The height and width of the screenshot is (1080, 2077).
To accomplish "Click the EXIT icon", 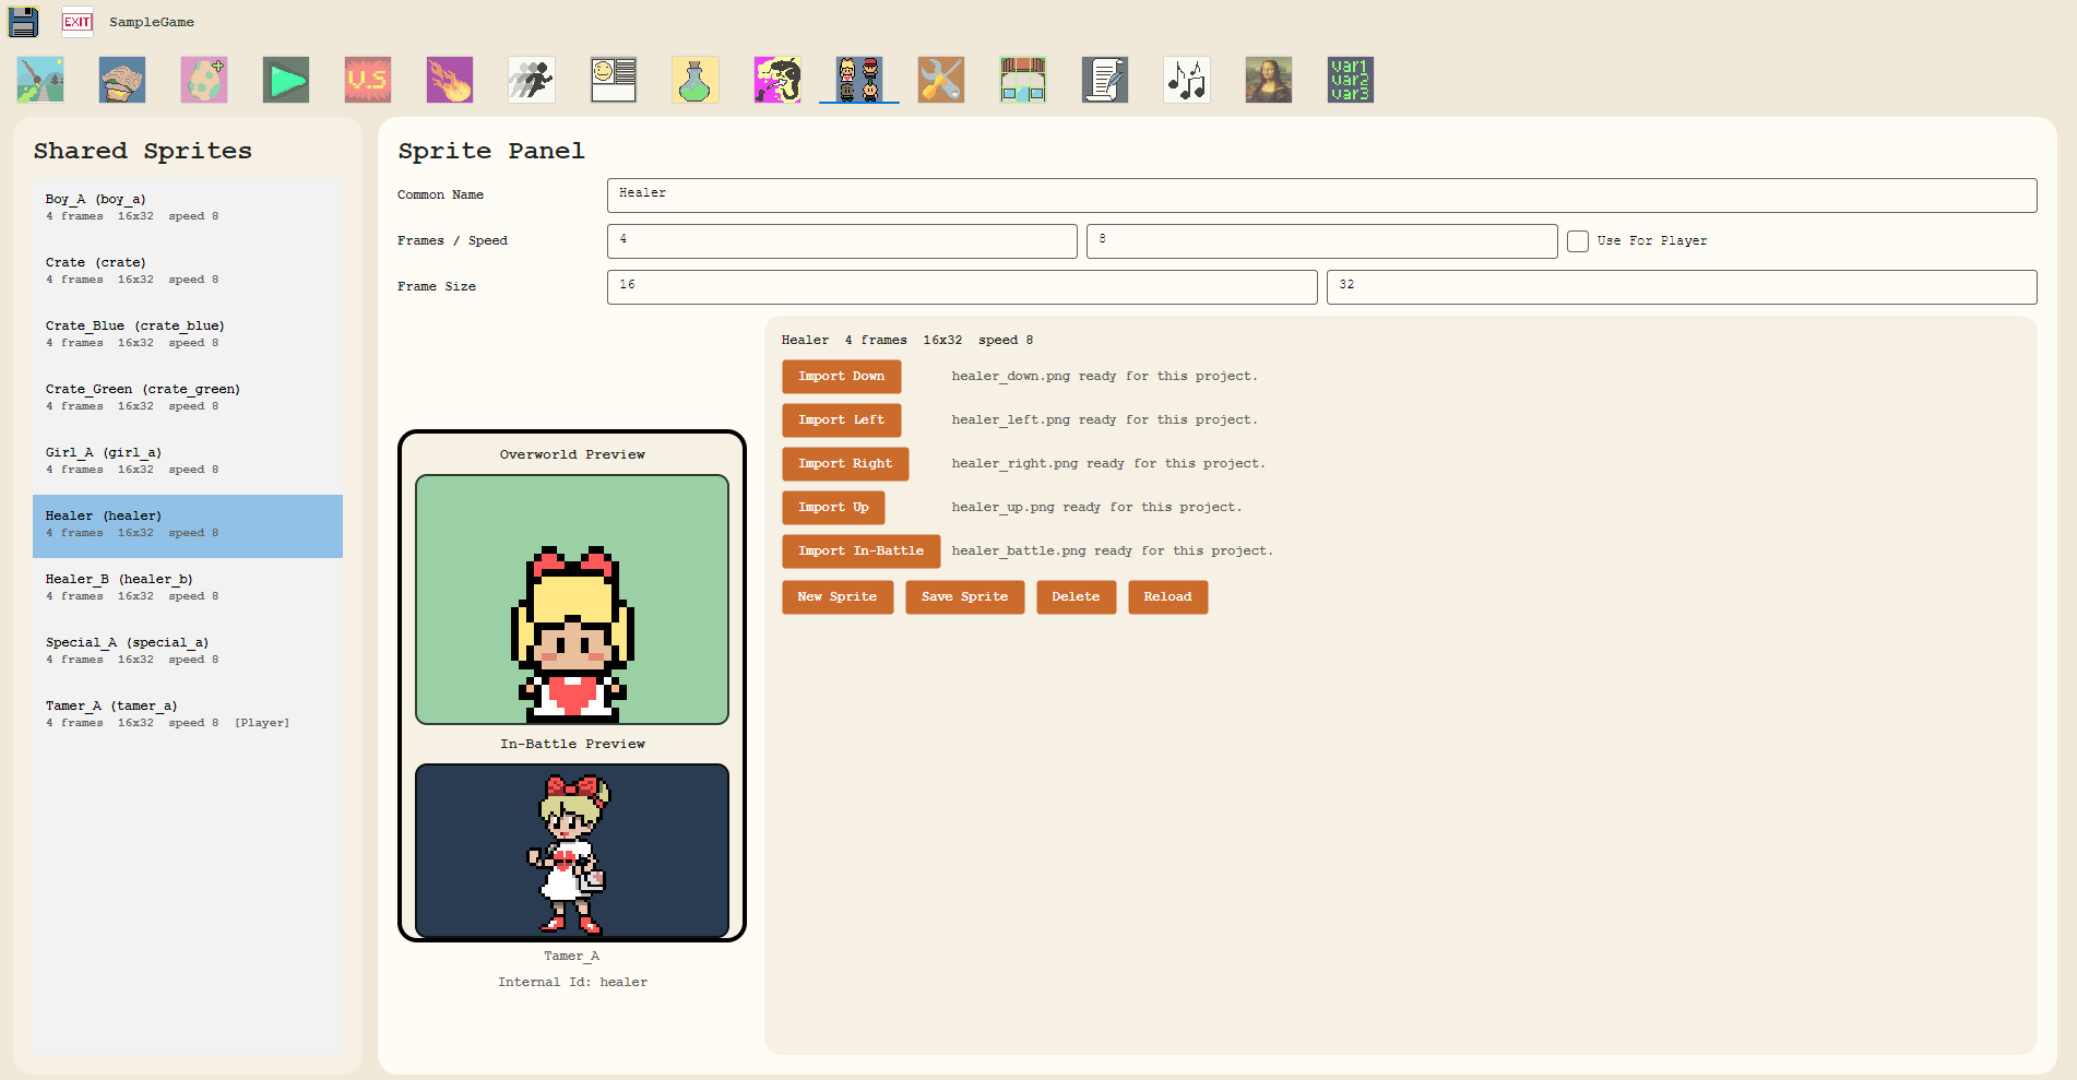I will pyautogui.click(x=77, y=21).
